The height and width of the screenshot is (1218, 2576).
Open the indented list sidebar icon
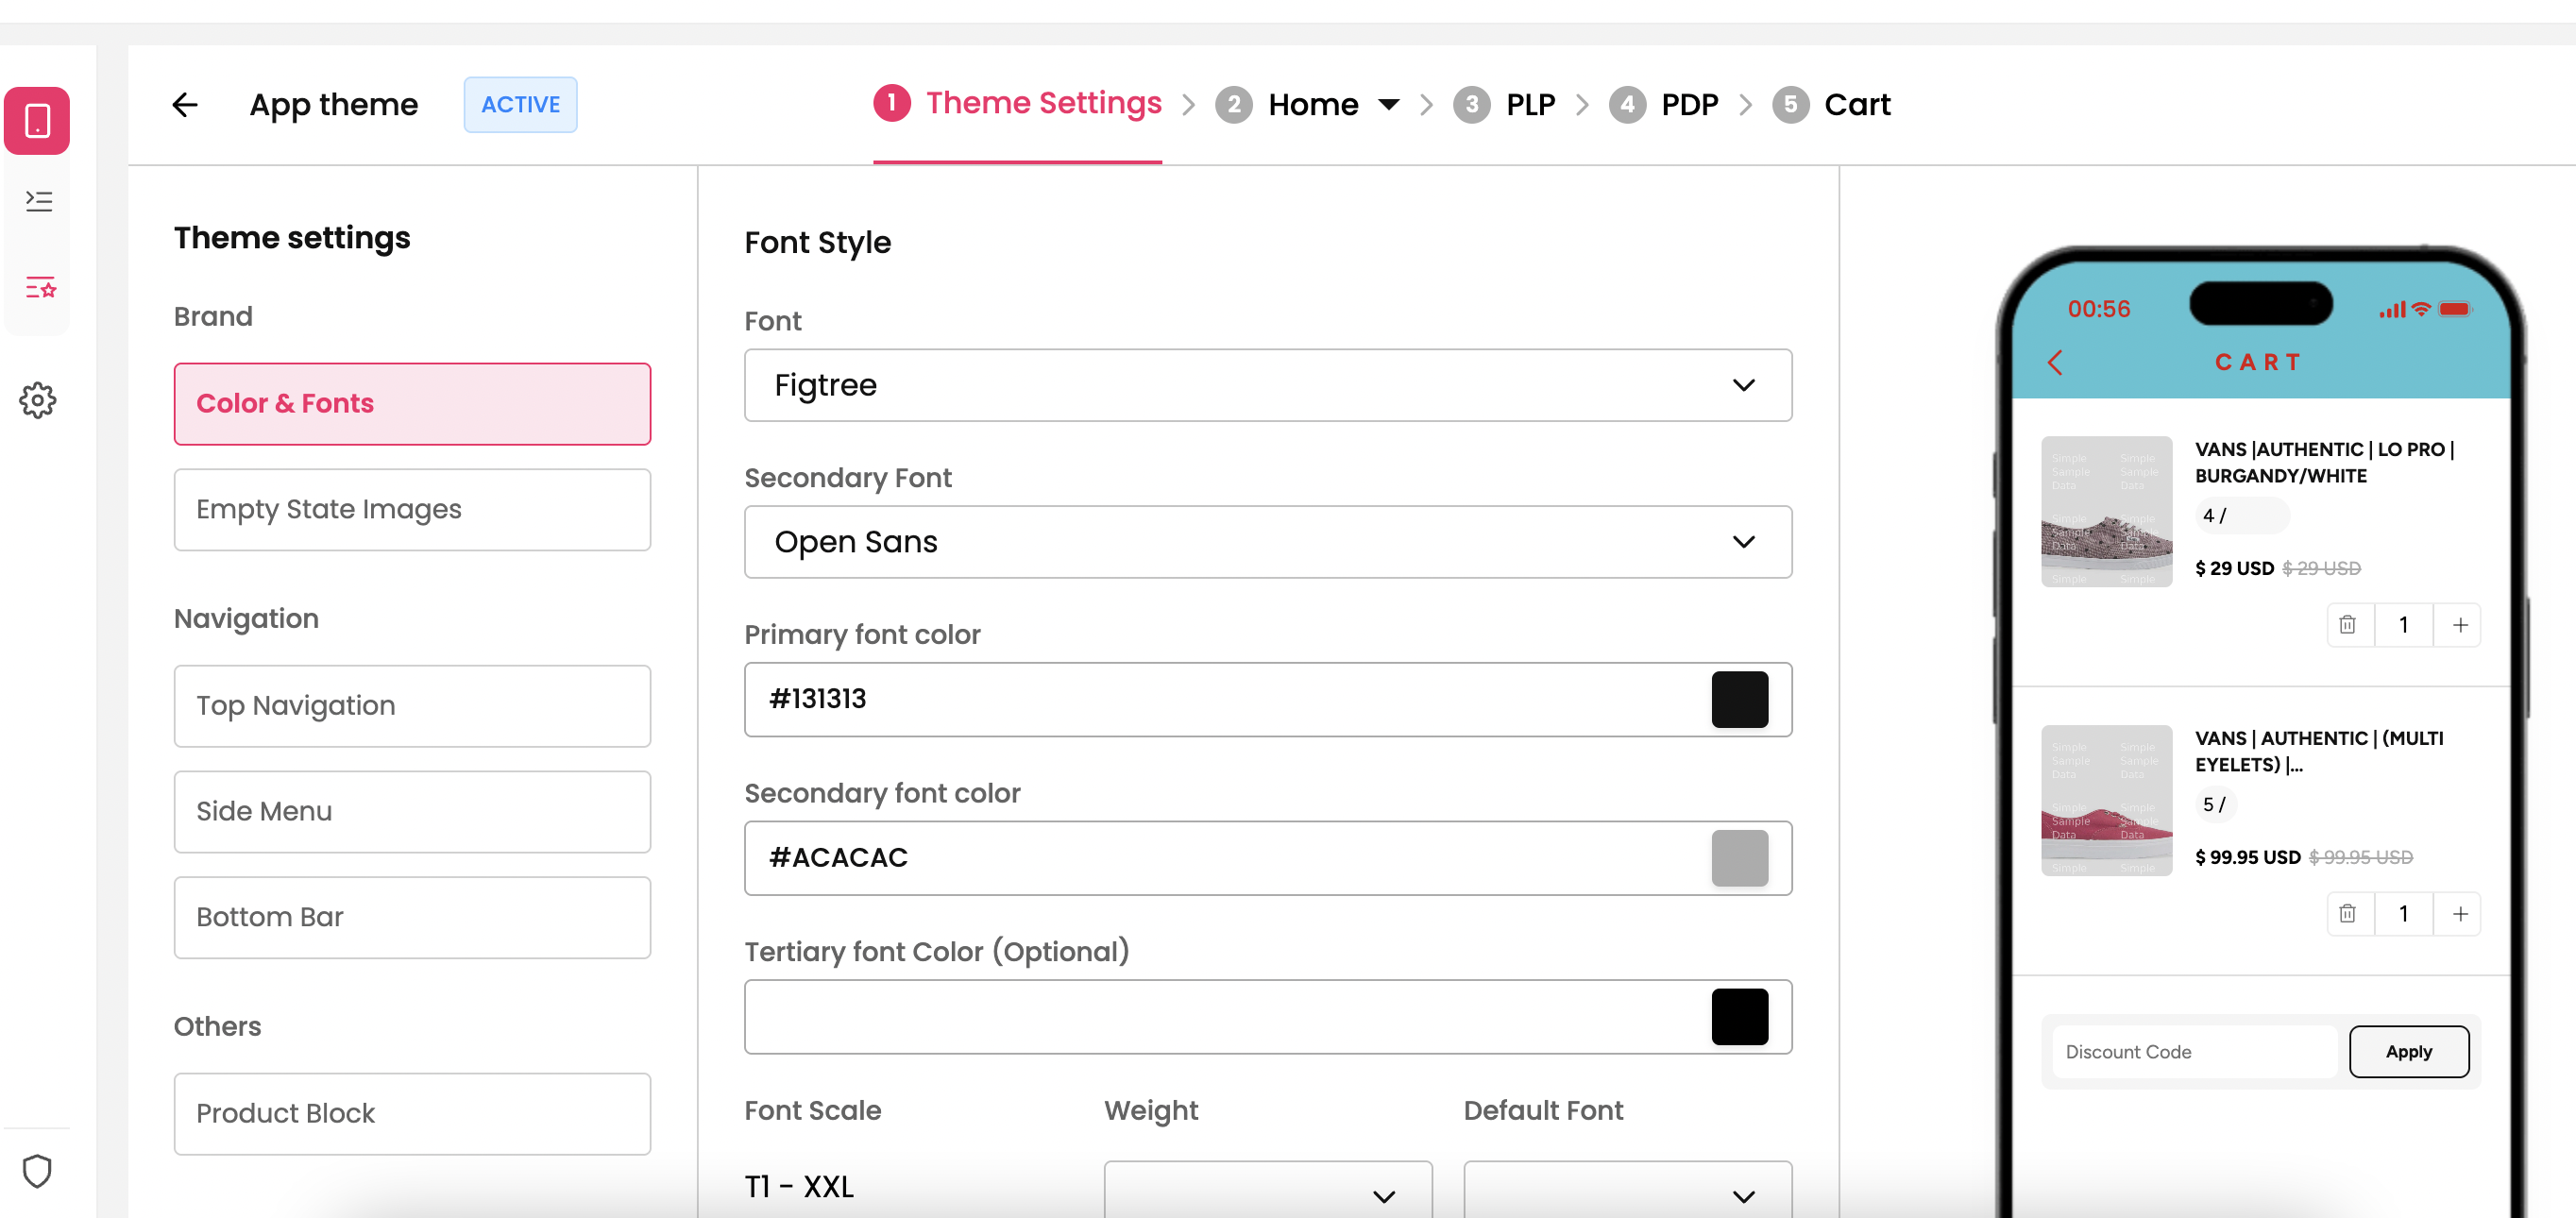pos(39,201)
